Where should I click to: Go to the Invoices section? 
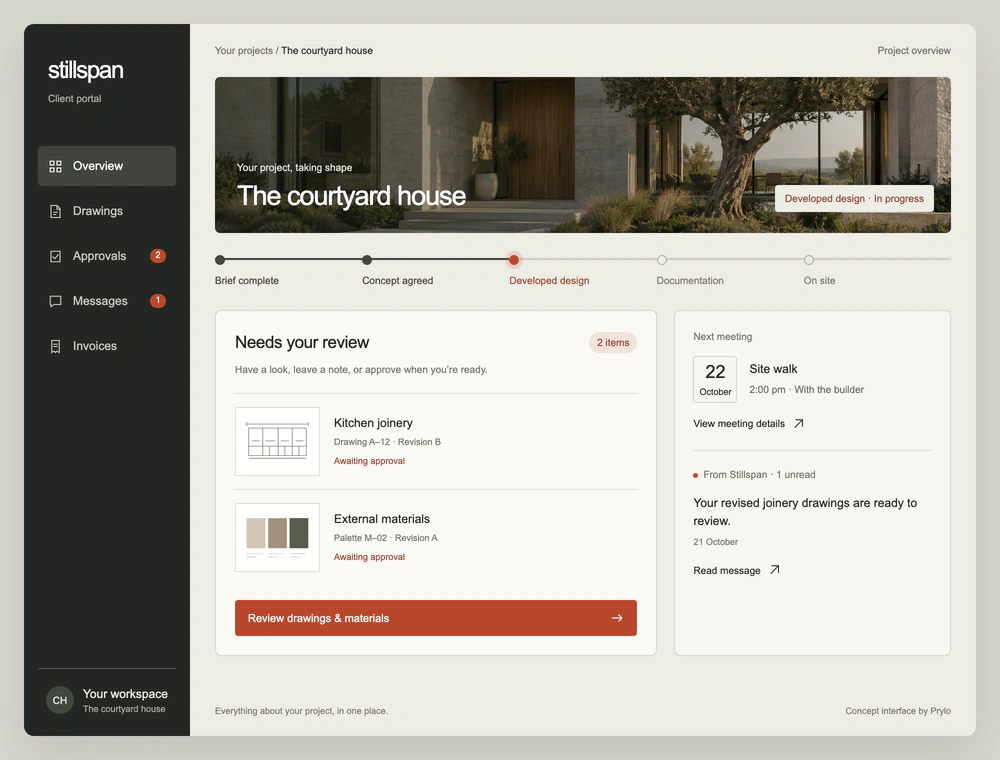107,346
